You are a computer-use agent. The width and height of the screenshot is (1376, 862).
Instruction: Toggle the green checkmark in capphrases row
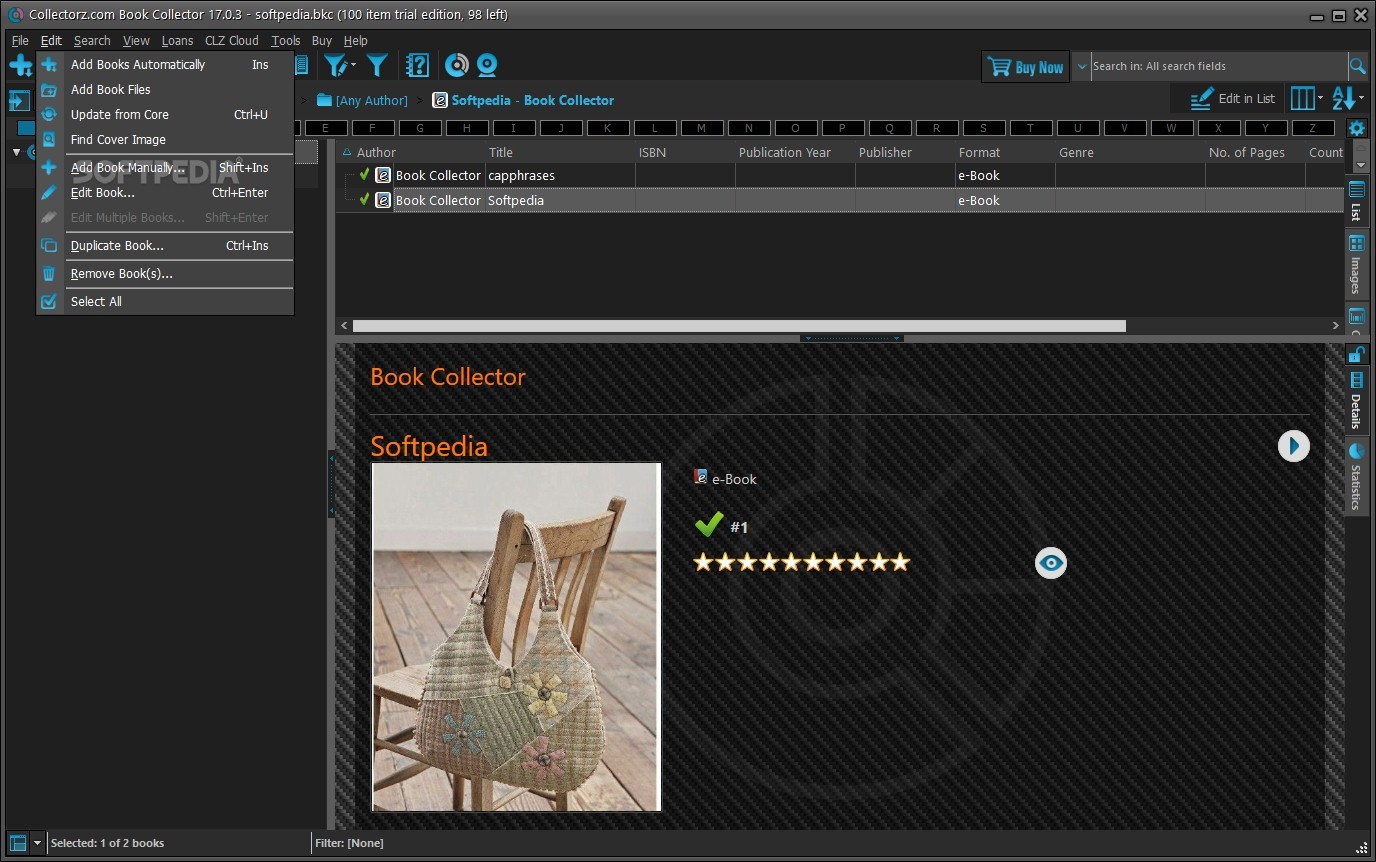coord(365,174)
